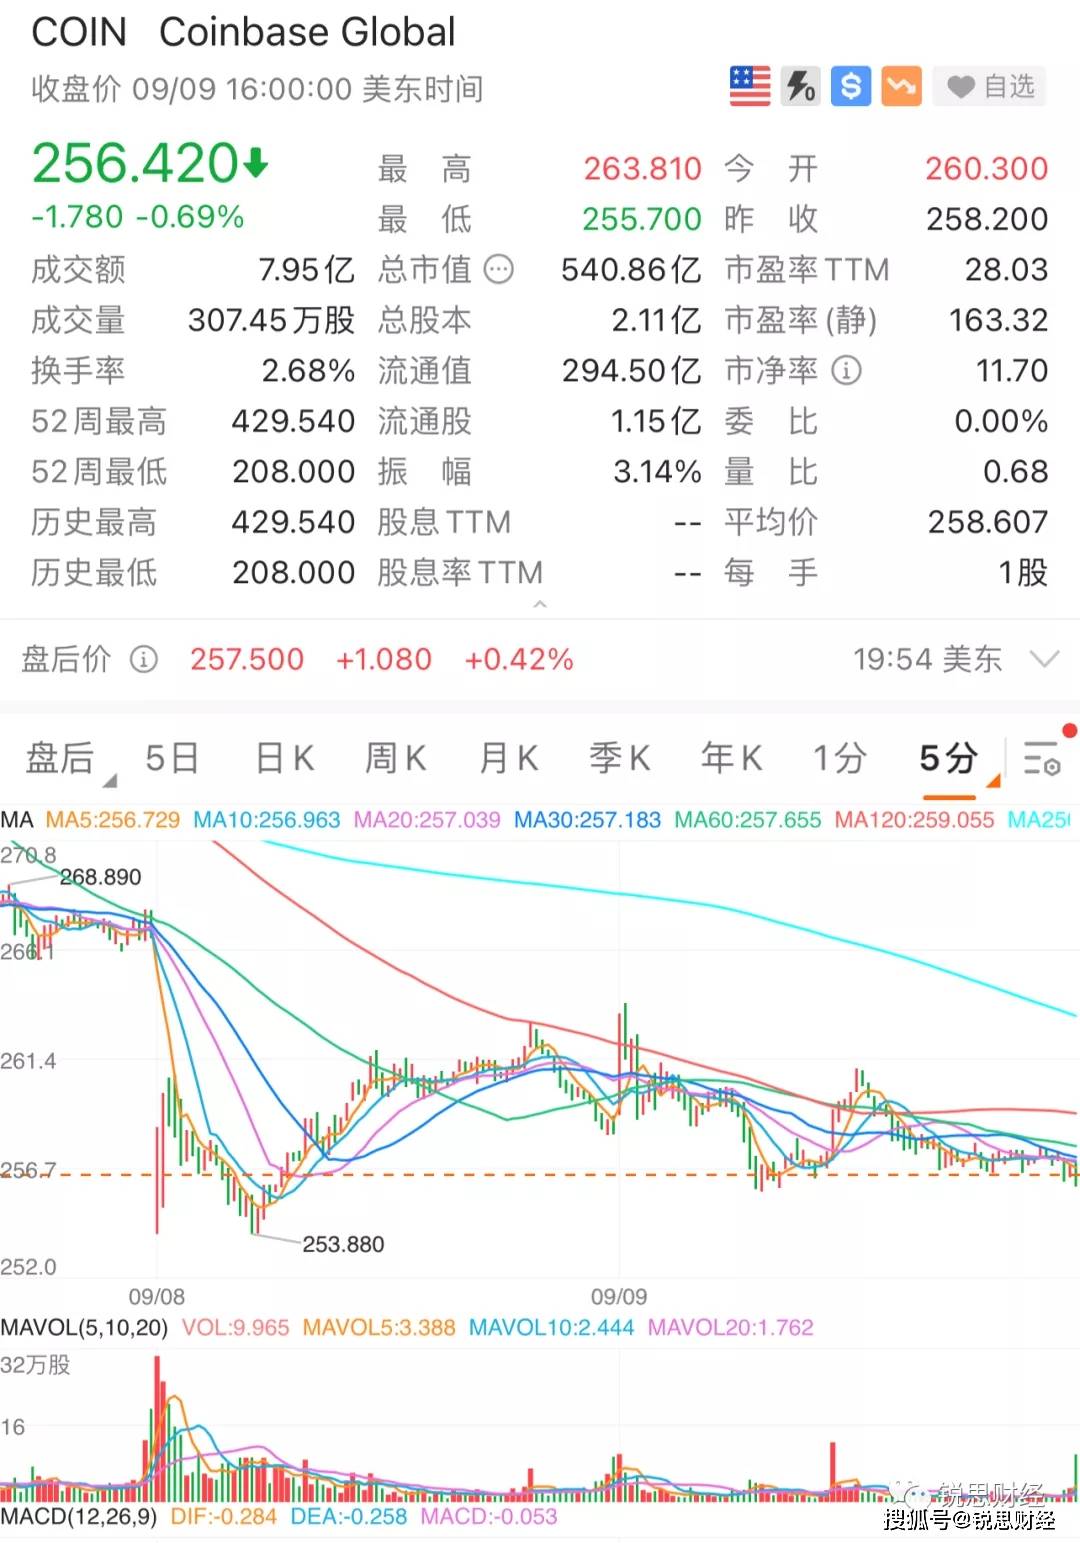Tap the 09/09 date marker on chart
The image size is (1080, 1543).
point(619,1297)
